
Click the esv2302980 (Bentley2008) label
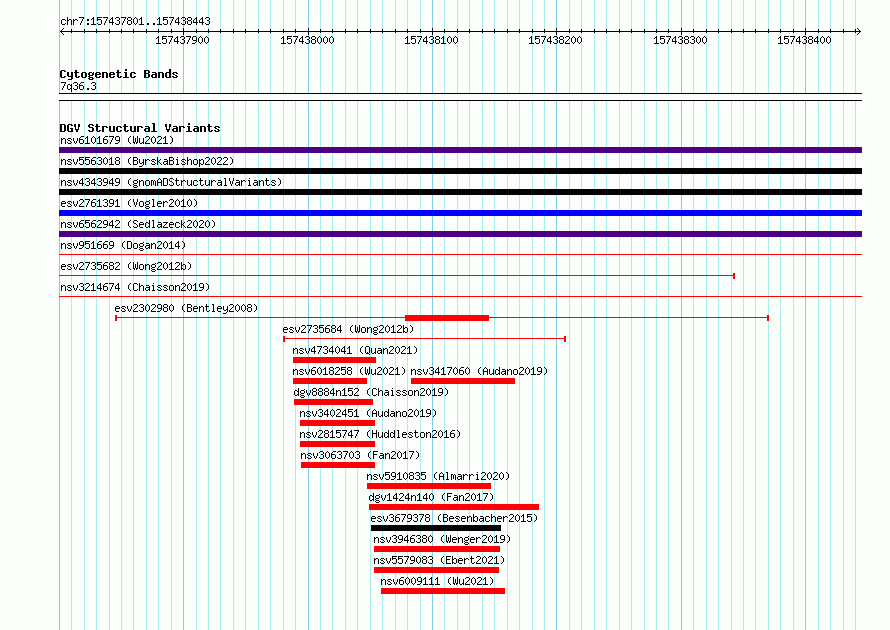coord(186,308)
